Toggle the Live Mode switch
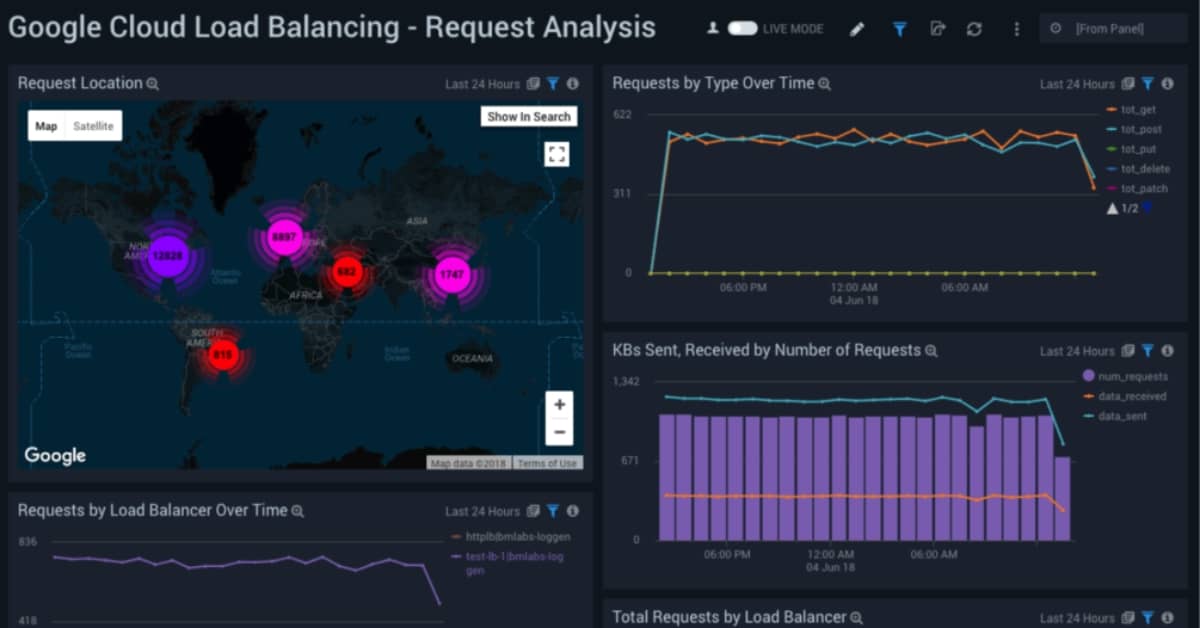The height and width of the screenshot is (628, 1200). click(x=742, y=29)
